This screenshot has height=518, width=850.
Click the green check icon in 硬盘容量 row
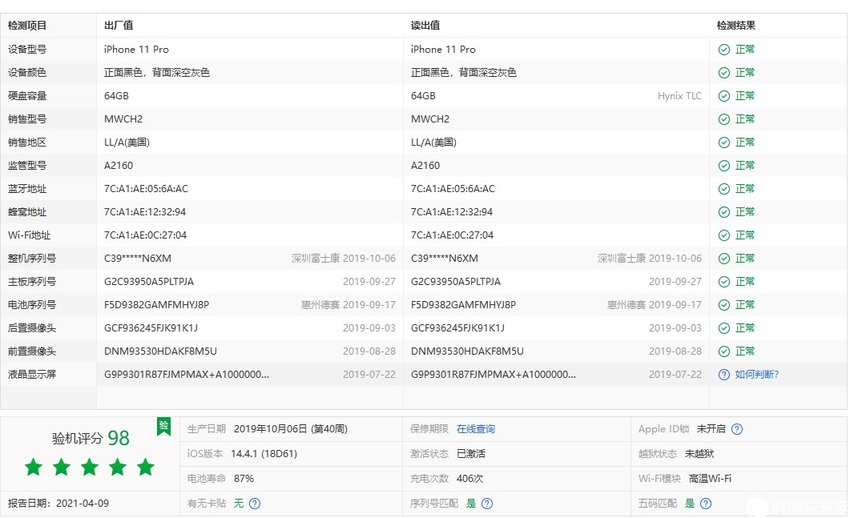pos(724,96)
